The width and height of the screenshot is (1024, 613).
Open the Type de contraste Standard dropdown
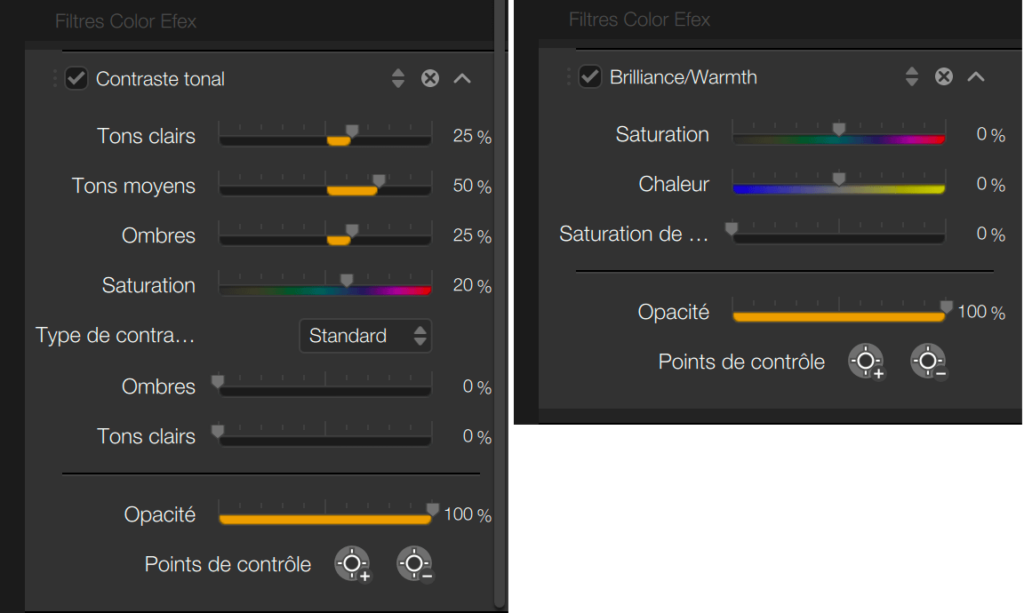(365, 336)
